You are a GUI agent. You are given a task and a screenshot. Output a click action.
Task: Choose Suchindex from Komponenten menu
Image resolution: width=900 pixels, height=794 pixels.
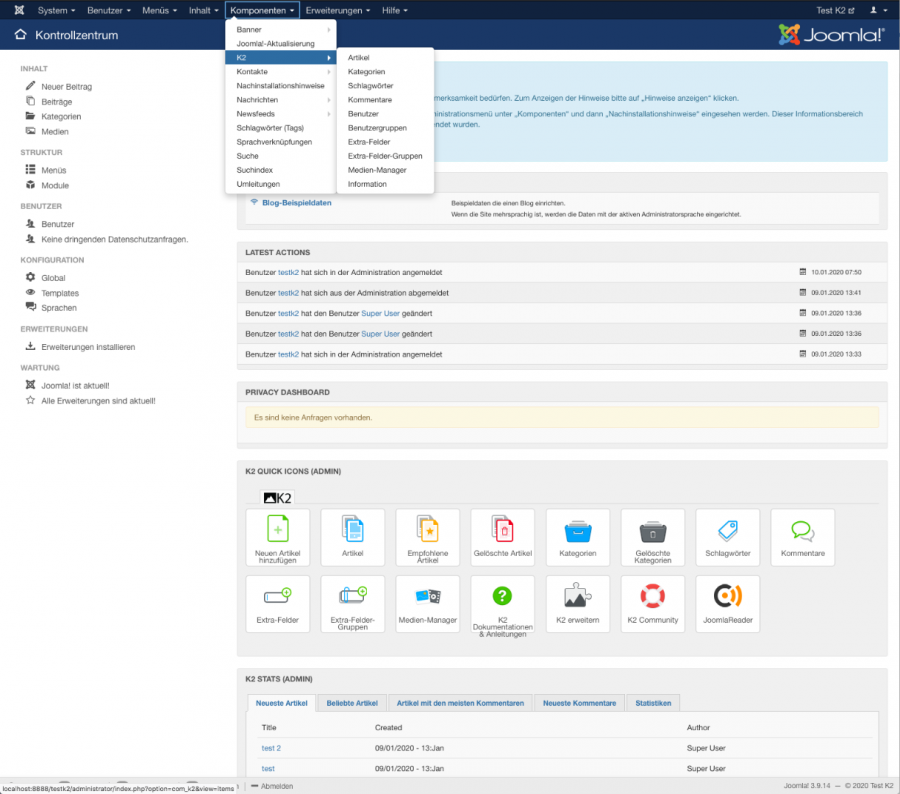tap(281, 170)
